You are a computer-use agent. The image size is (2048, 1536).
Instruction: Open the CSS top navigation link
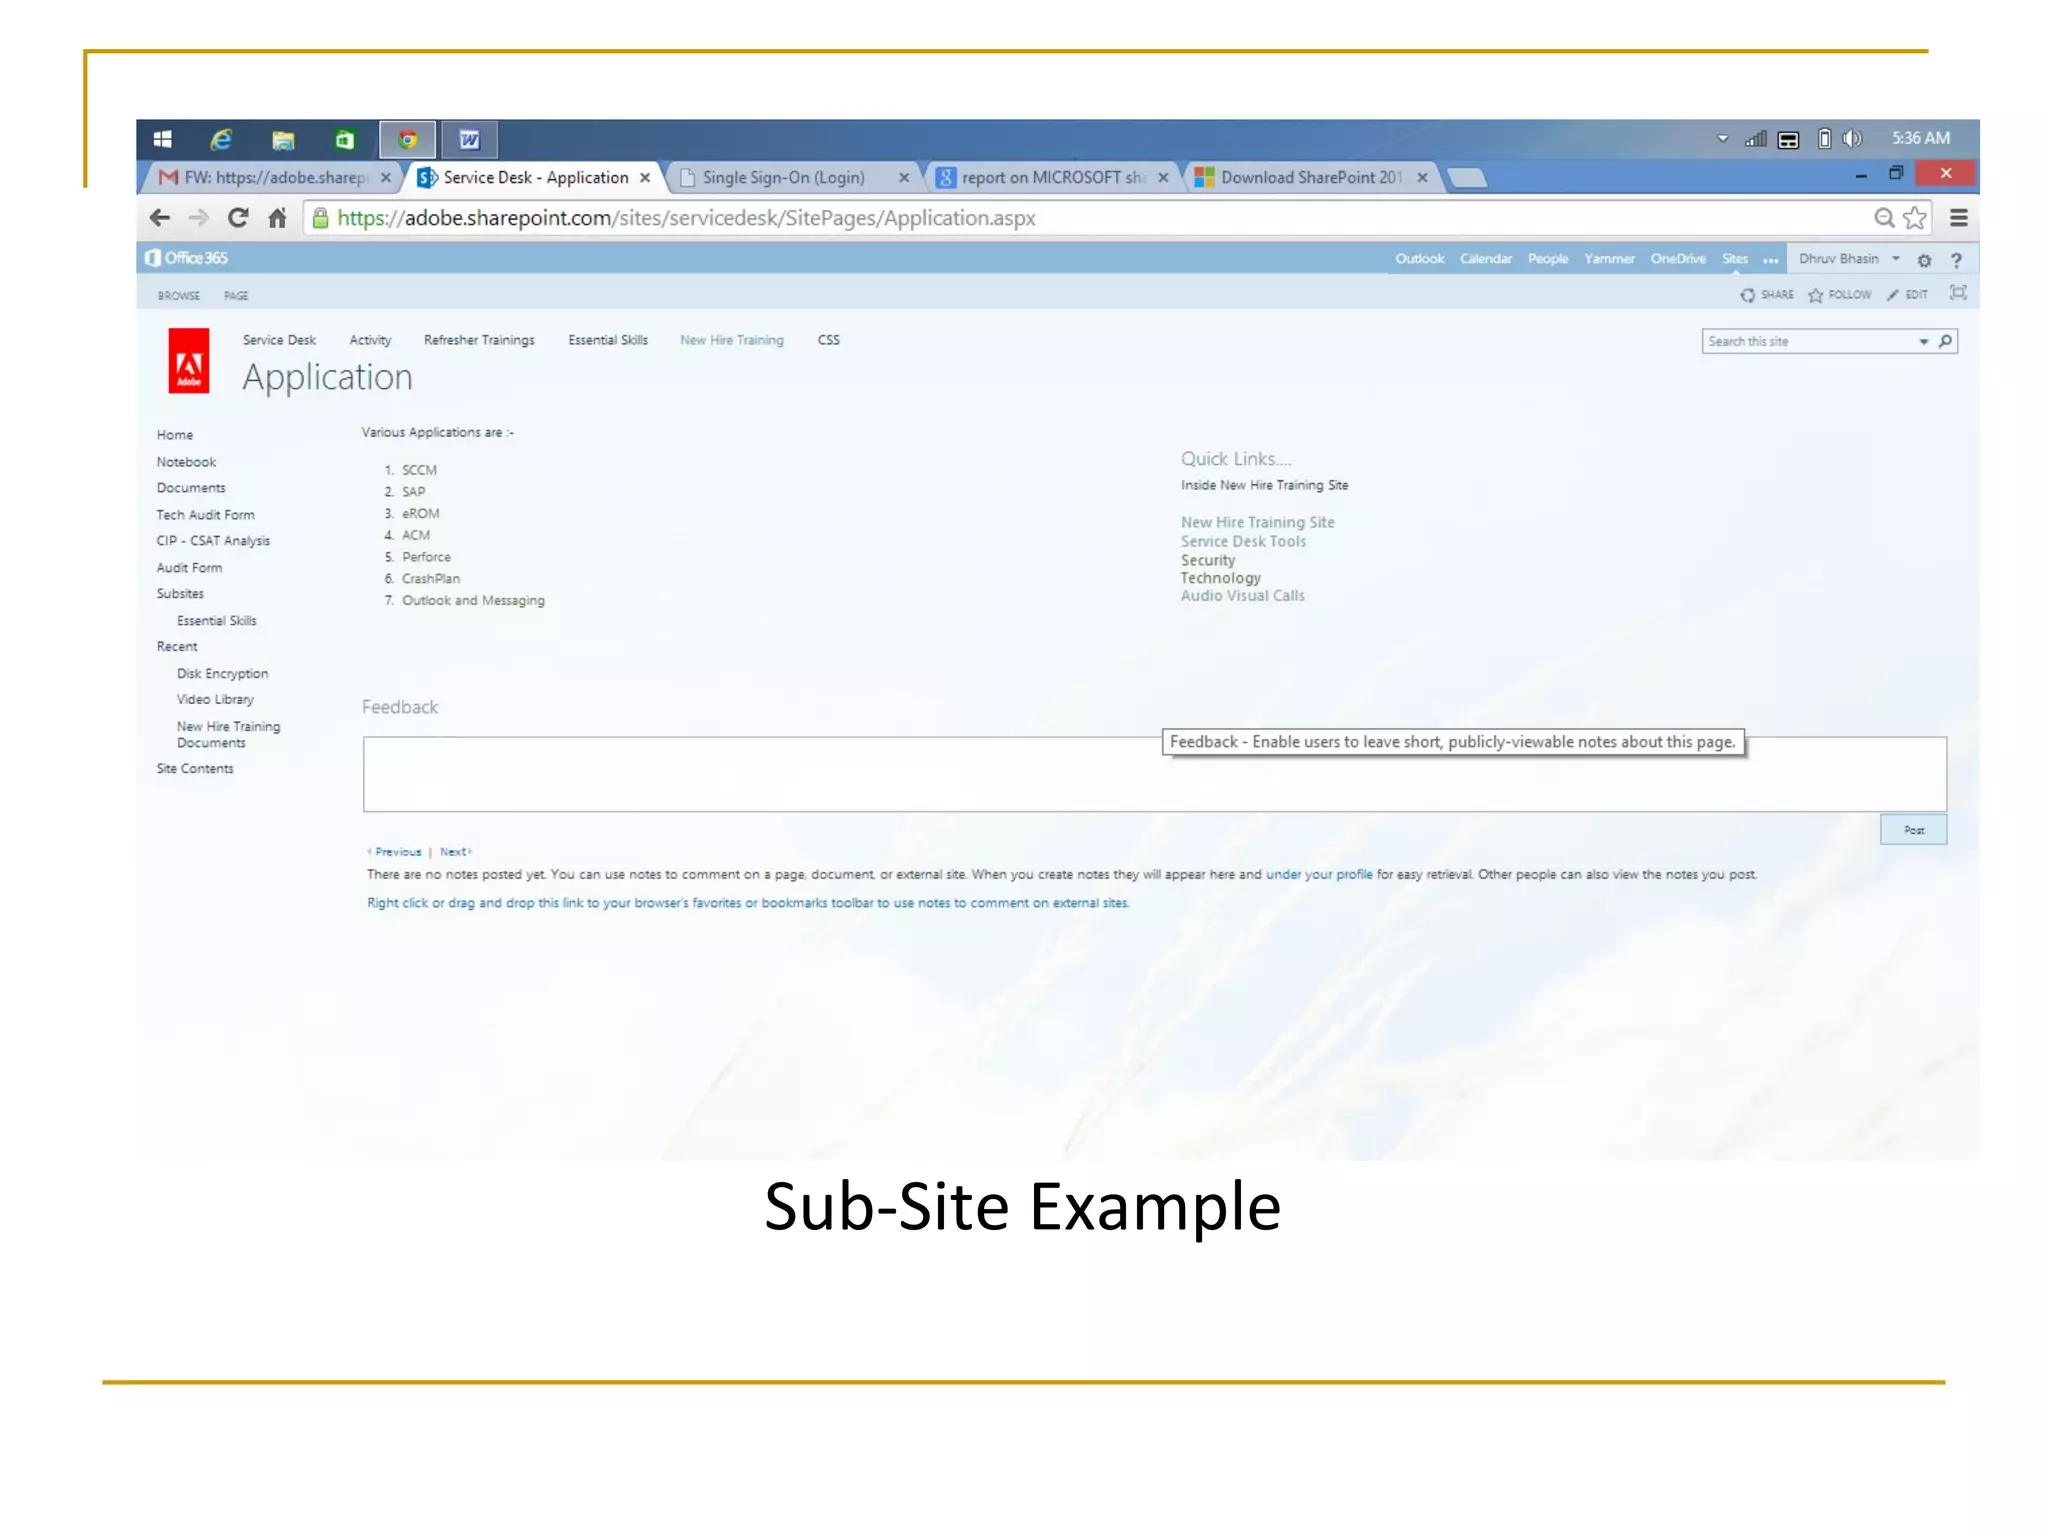point(828,340)
